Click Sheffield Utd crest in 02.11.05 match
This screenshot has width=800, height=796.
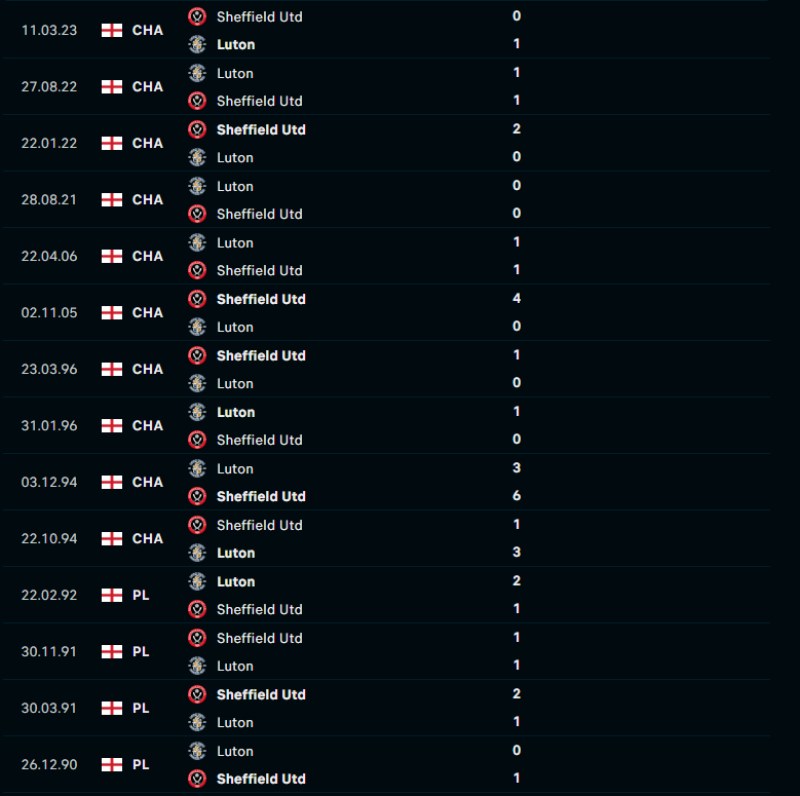click(197, 299)
